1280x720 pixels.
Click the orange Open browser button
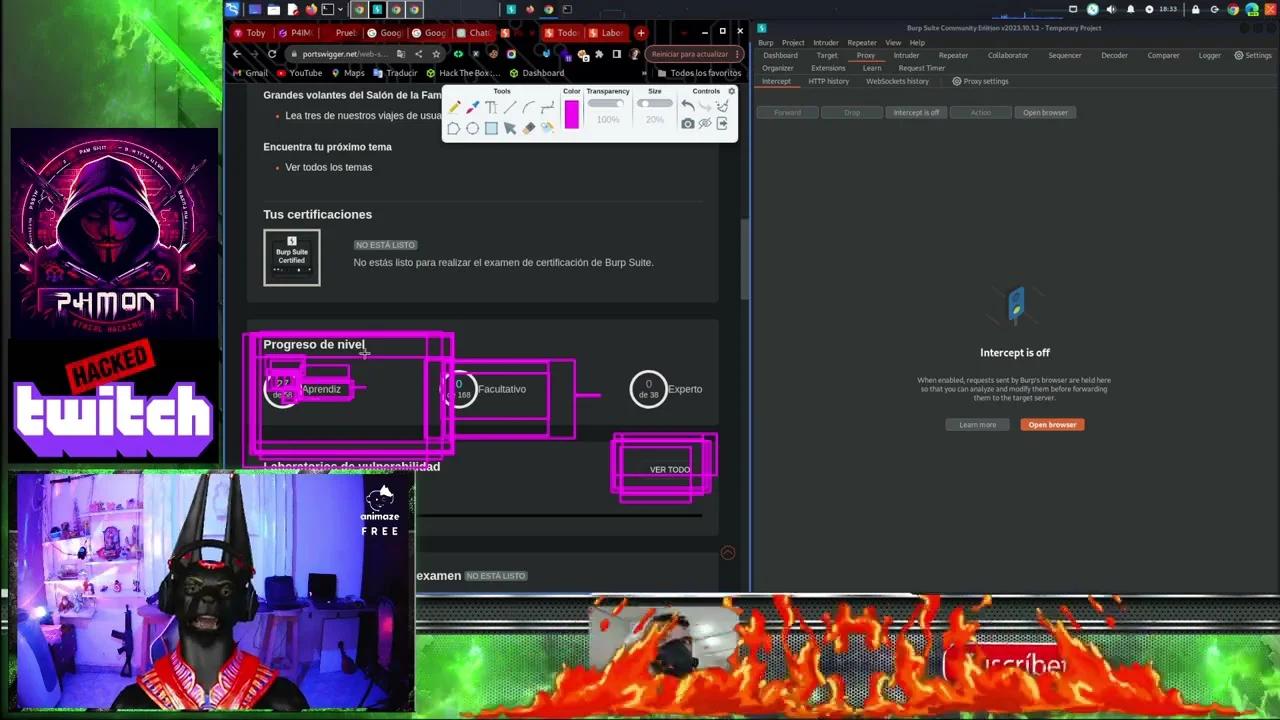pos(1052,425)
